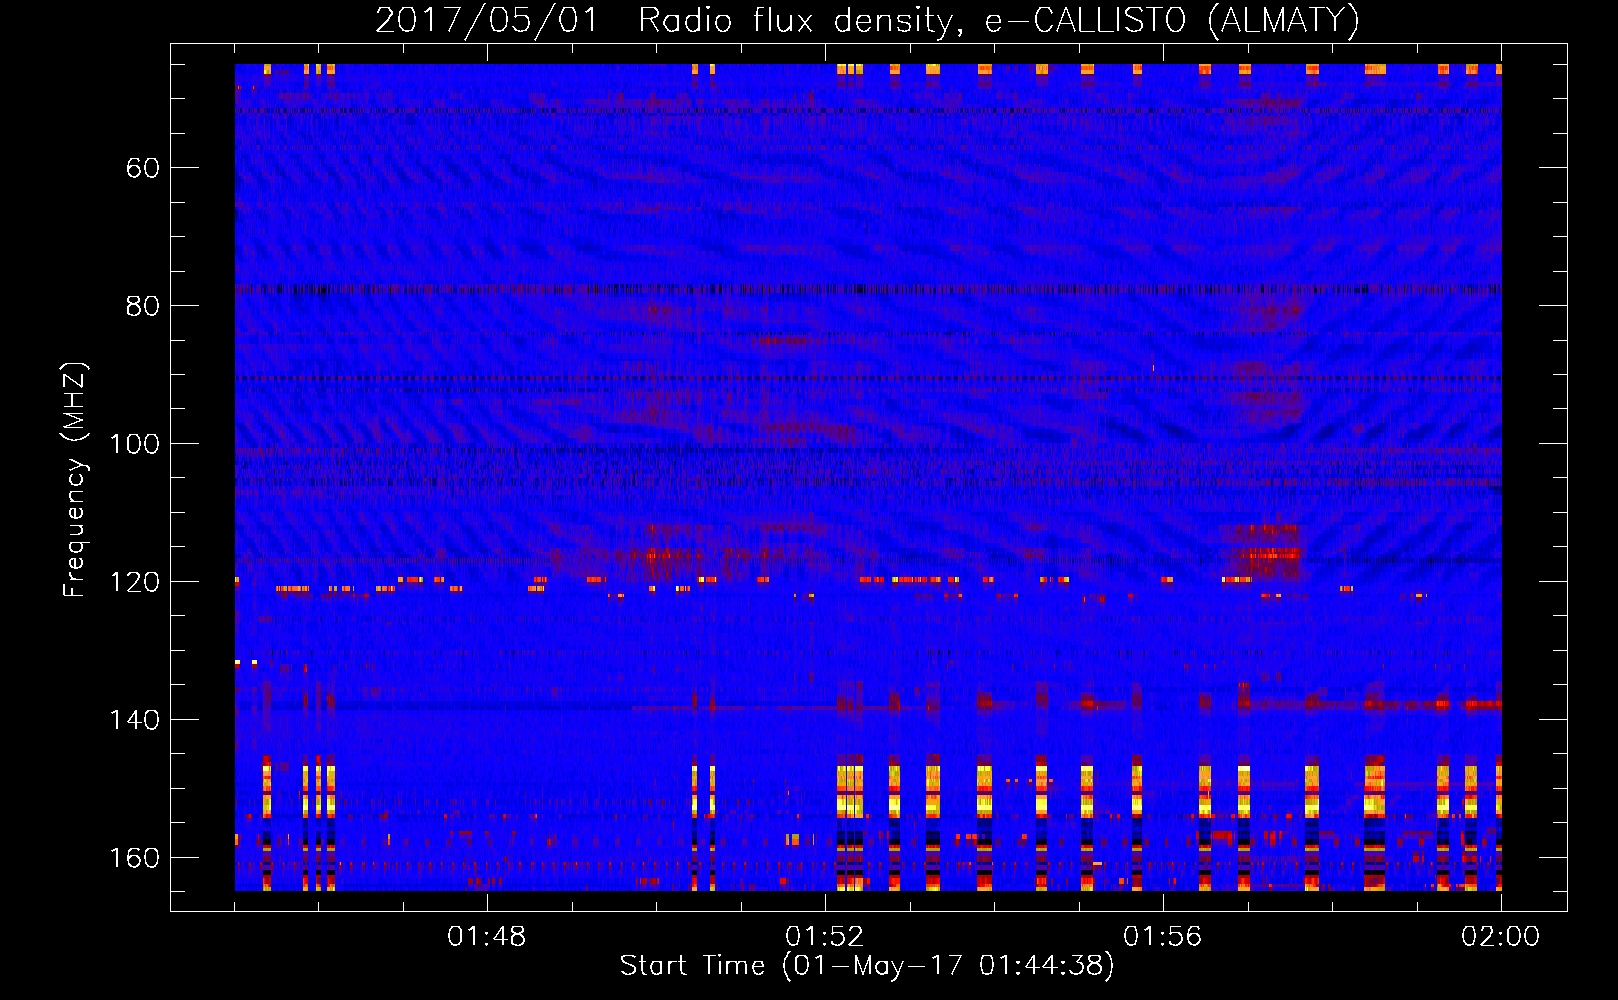Click the 100 frequency tick label
Screen dimensions: 1618x1000
tap(135, 444)
